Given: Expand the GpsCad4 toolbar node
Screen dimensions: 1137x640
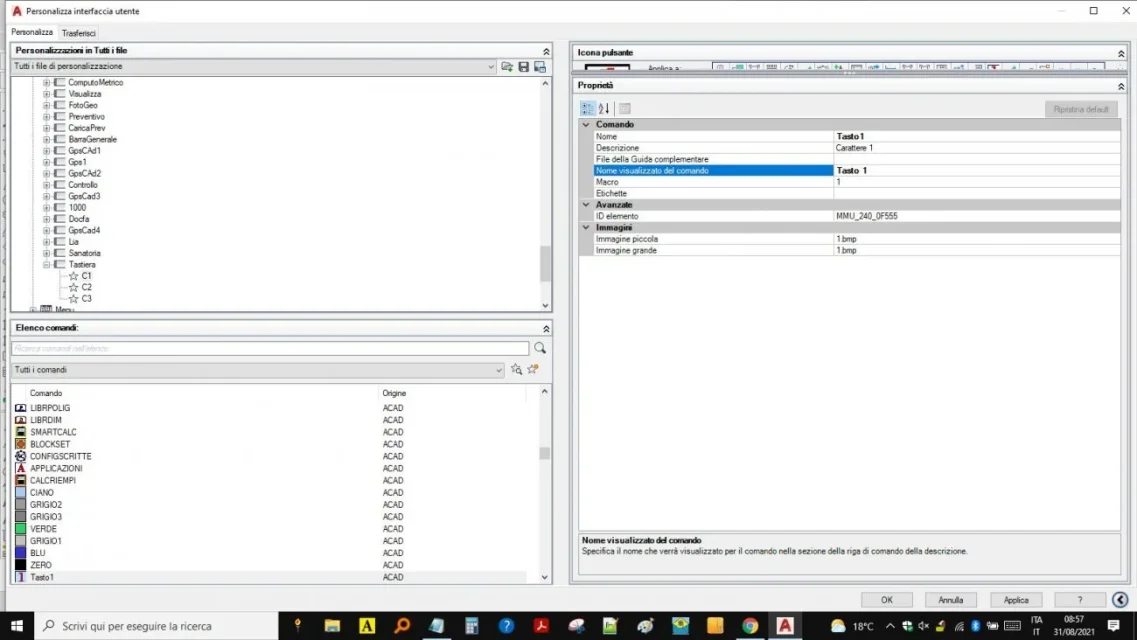Looking at the screenshot, I should coord(46,230).
